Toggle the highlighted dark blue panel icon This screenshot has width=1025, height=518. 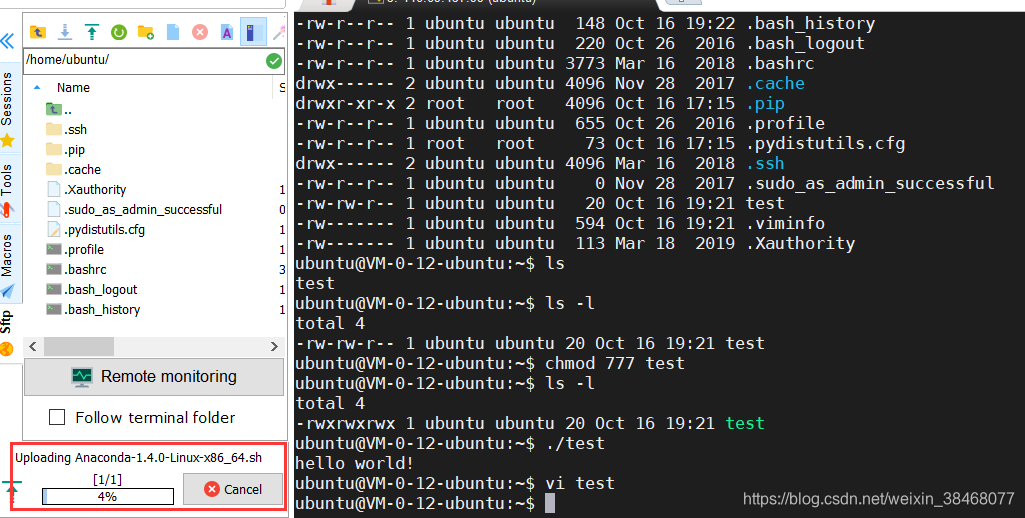[253, 31]
